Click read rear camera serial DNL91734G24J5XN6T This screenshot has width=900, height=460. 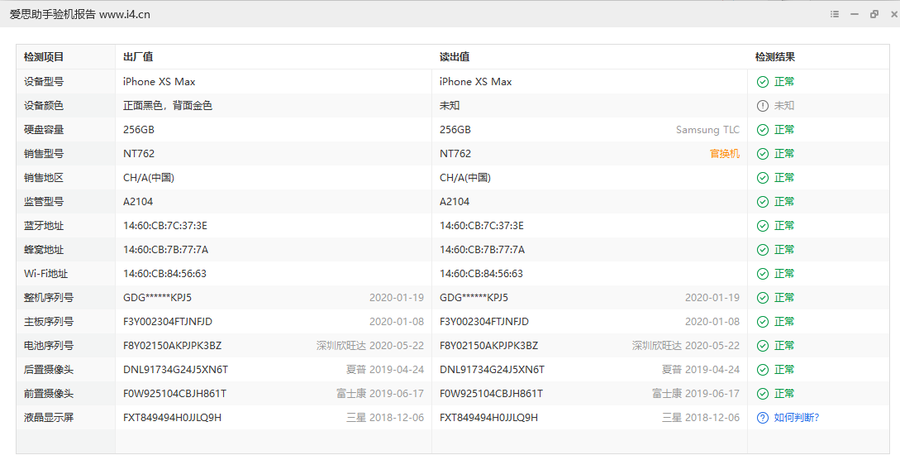point(492,370)
